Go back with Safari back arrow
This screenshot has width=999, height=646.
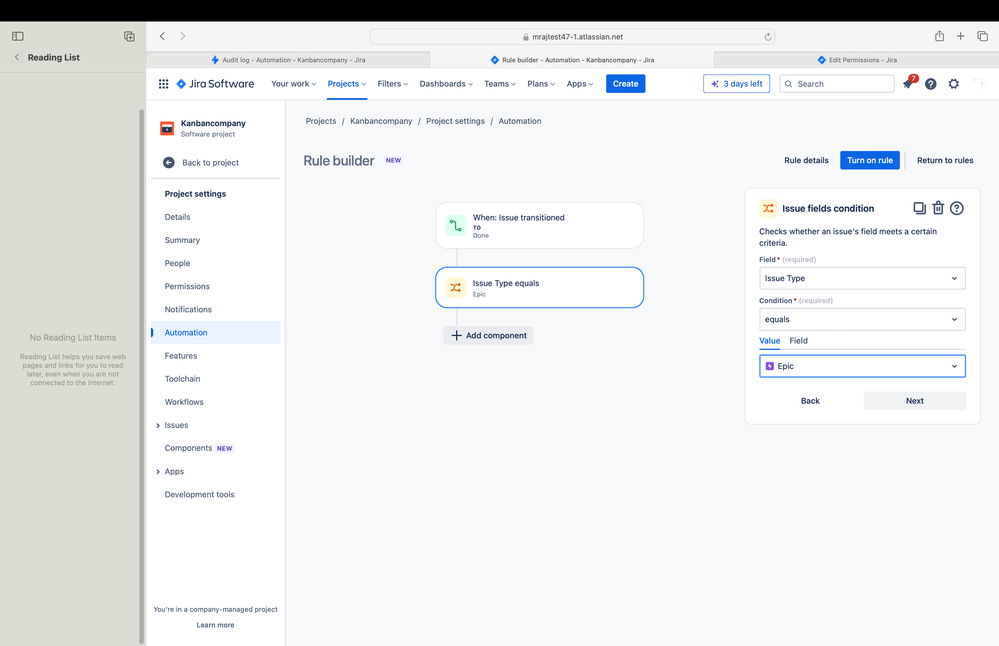tap(162, 36)
